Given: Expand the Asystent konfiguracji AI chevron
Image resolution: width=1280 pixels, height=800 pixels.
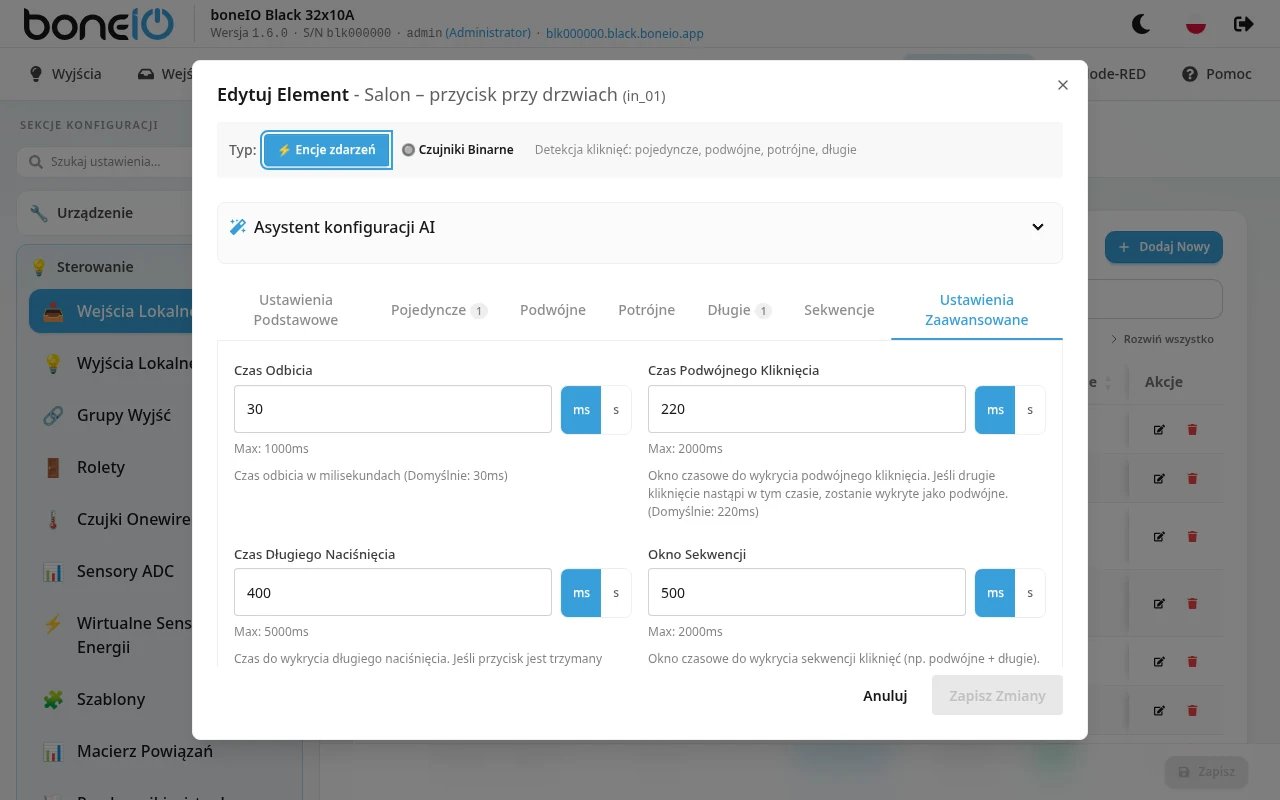Looking at the screenshot, I should point(1038,227).
